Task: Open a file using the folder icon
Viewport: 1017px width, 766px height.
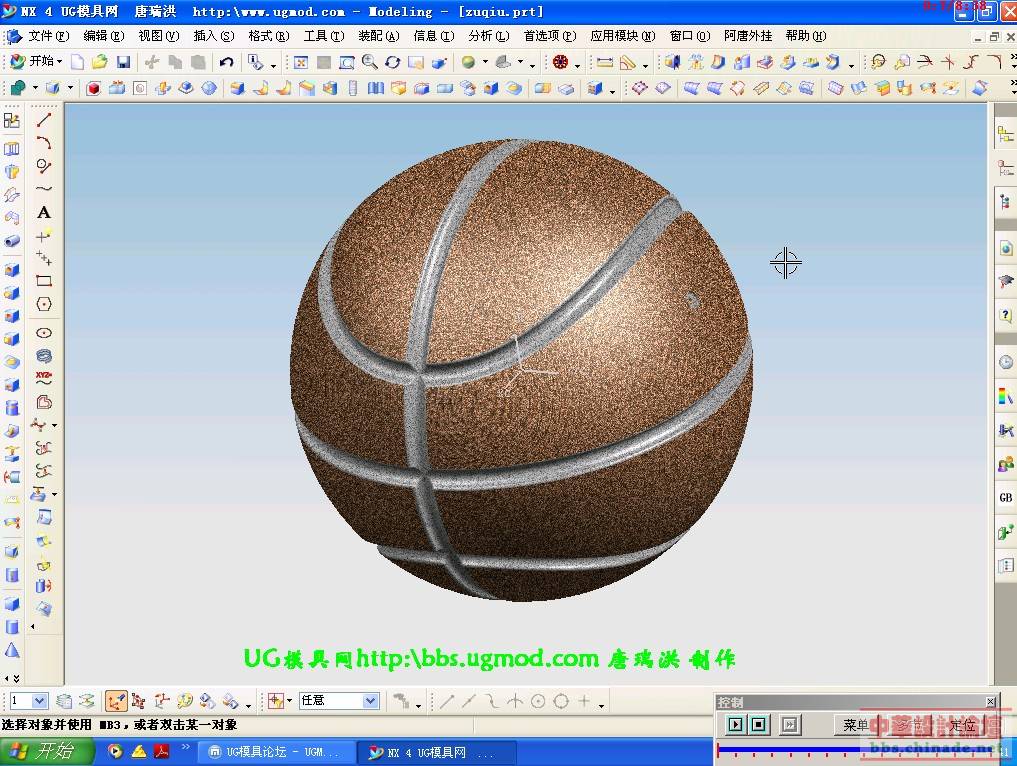Action: point(99,62)
